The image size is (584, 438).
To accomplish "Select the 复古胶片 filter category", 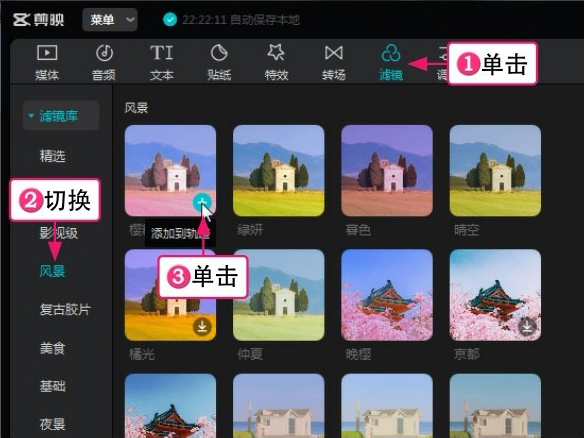I will click(x=65, y=310).
